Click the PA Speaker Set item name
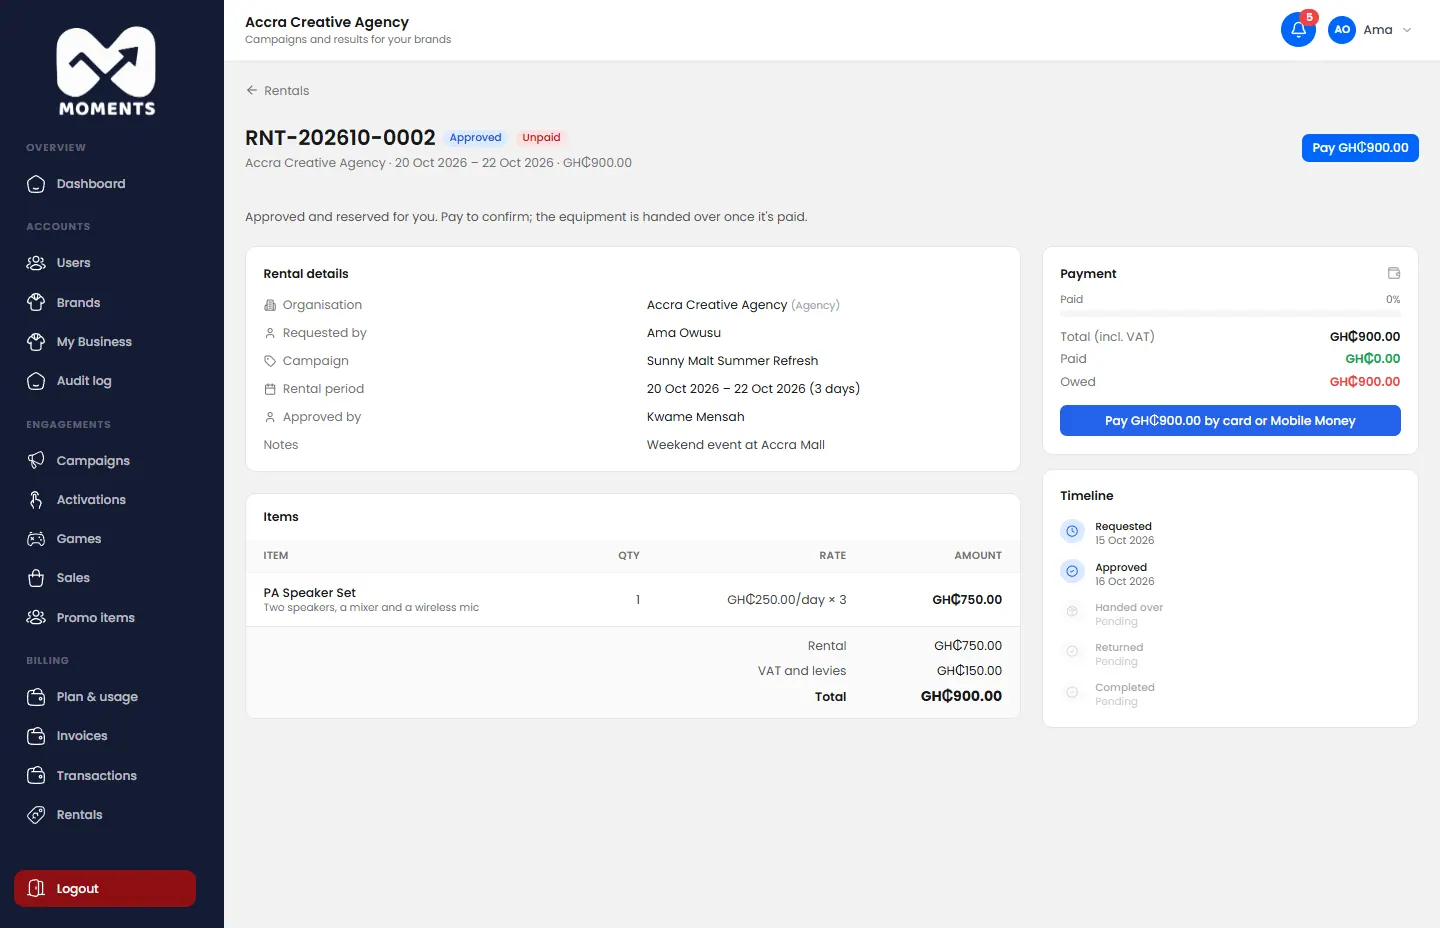Screen dimensions: 1440x928 click(x=309, y=593)
